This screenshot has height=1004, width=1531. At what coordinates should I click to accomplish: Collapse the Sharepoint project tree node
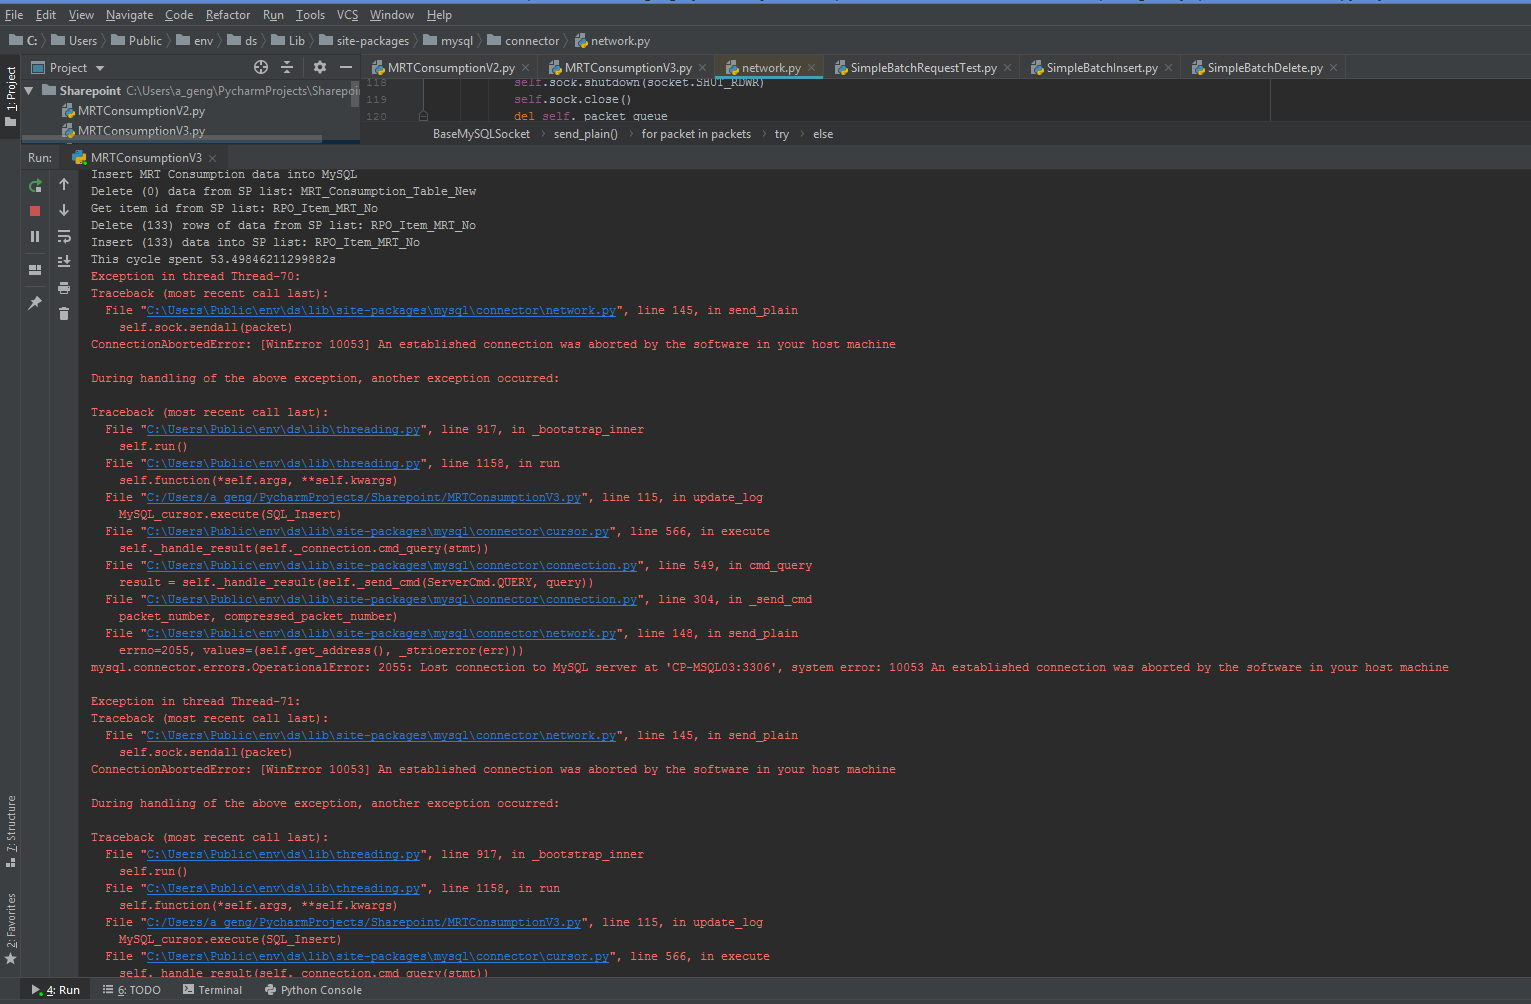(x=29, y=91)
